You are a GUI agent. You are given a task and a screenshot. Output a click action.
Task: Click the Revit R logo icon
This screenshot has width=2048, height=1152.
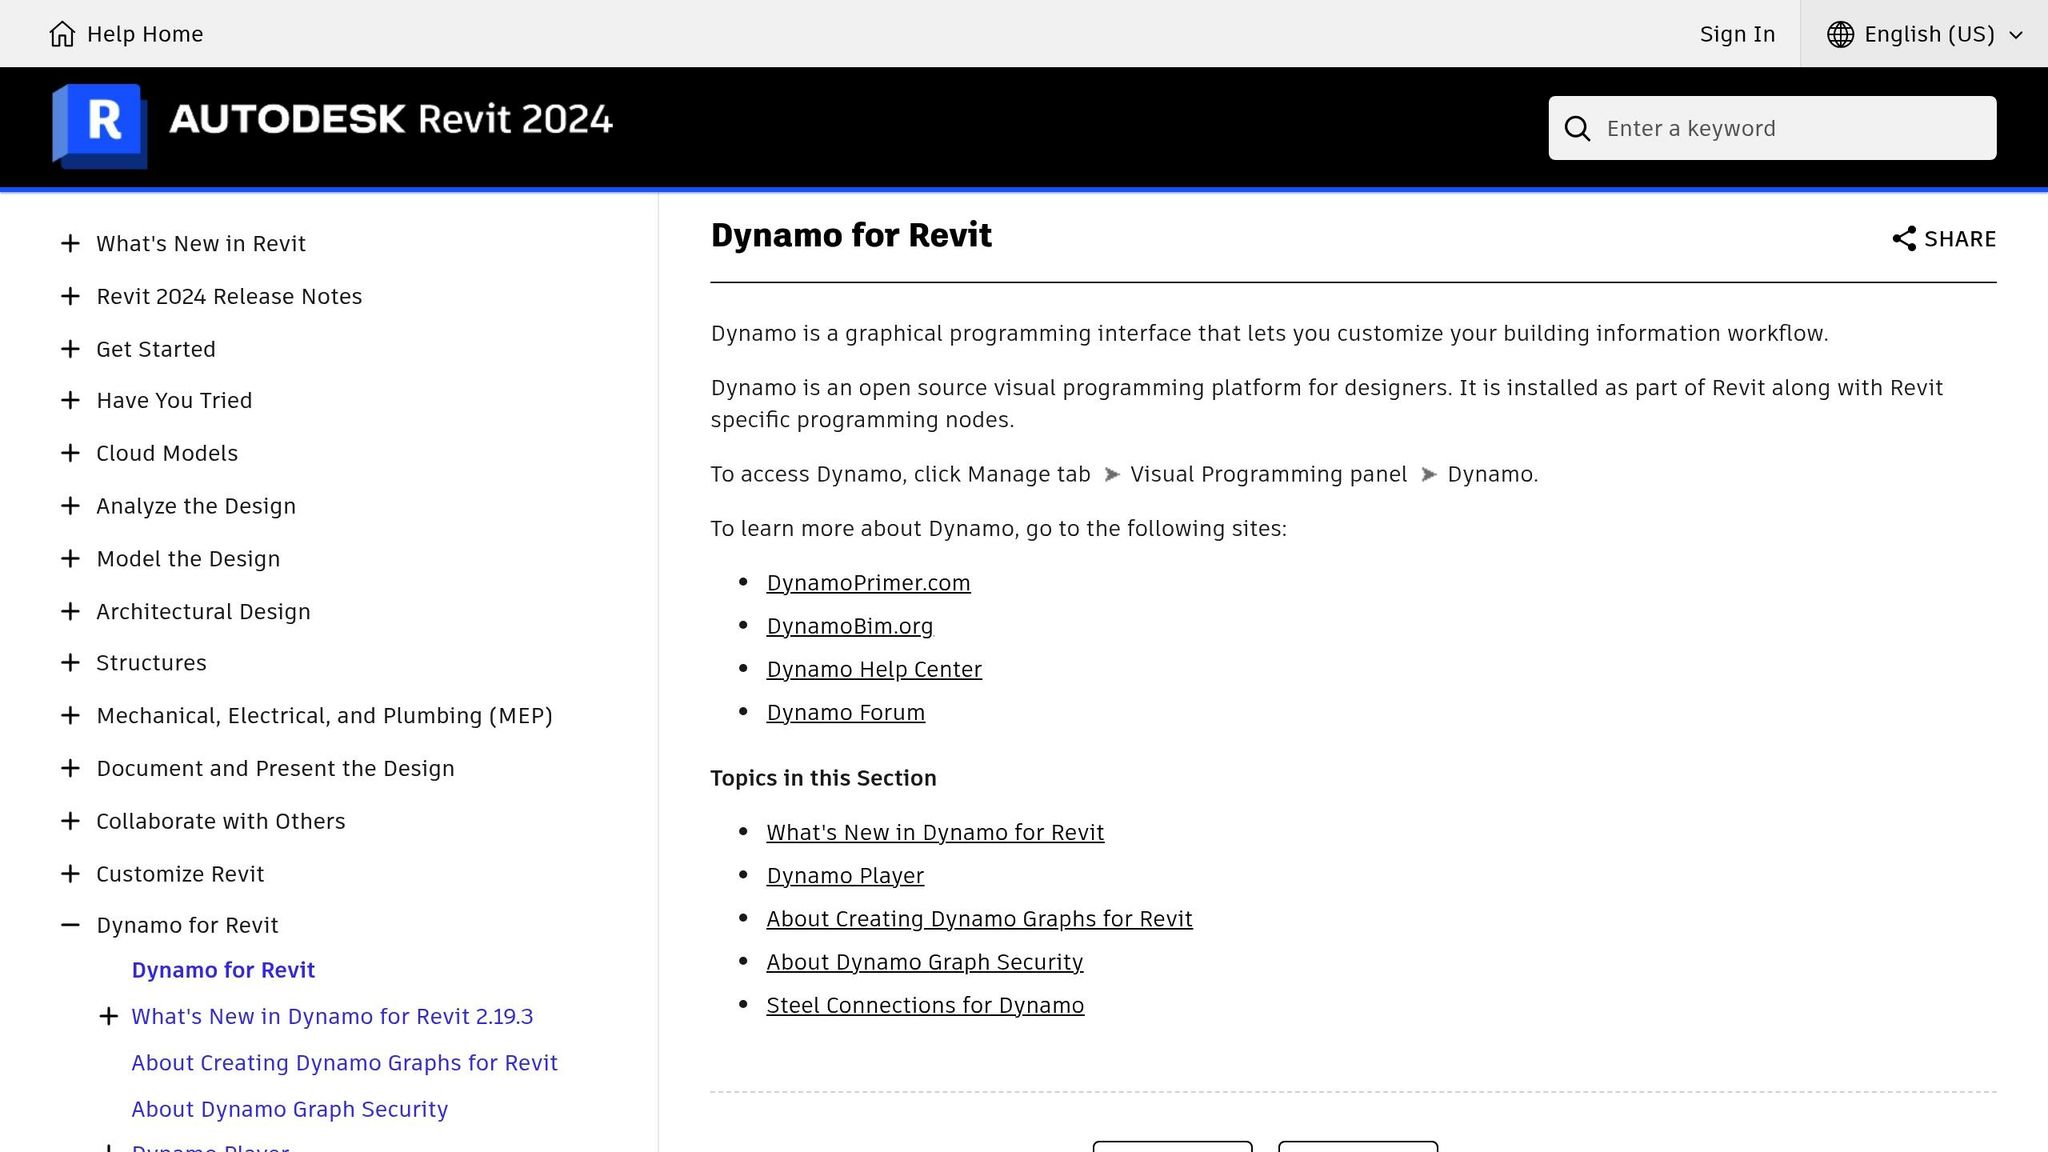click(x=100, y=126)
